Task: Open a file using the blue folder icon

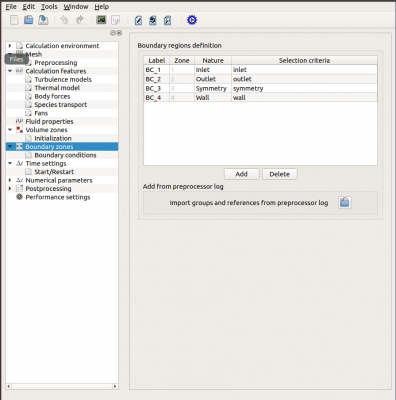Action: click(x=29, y=20)
